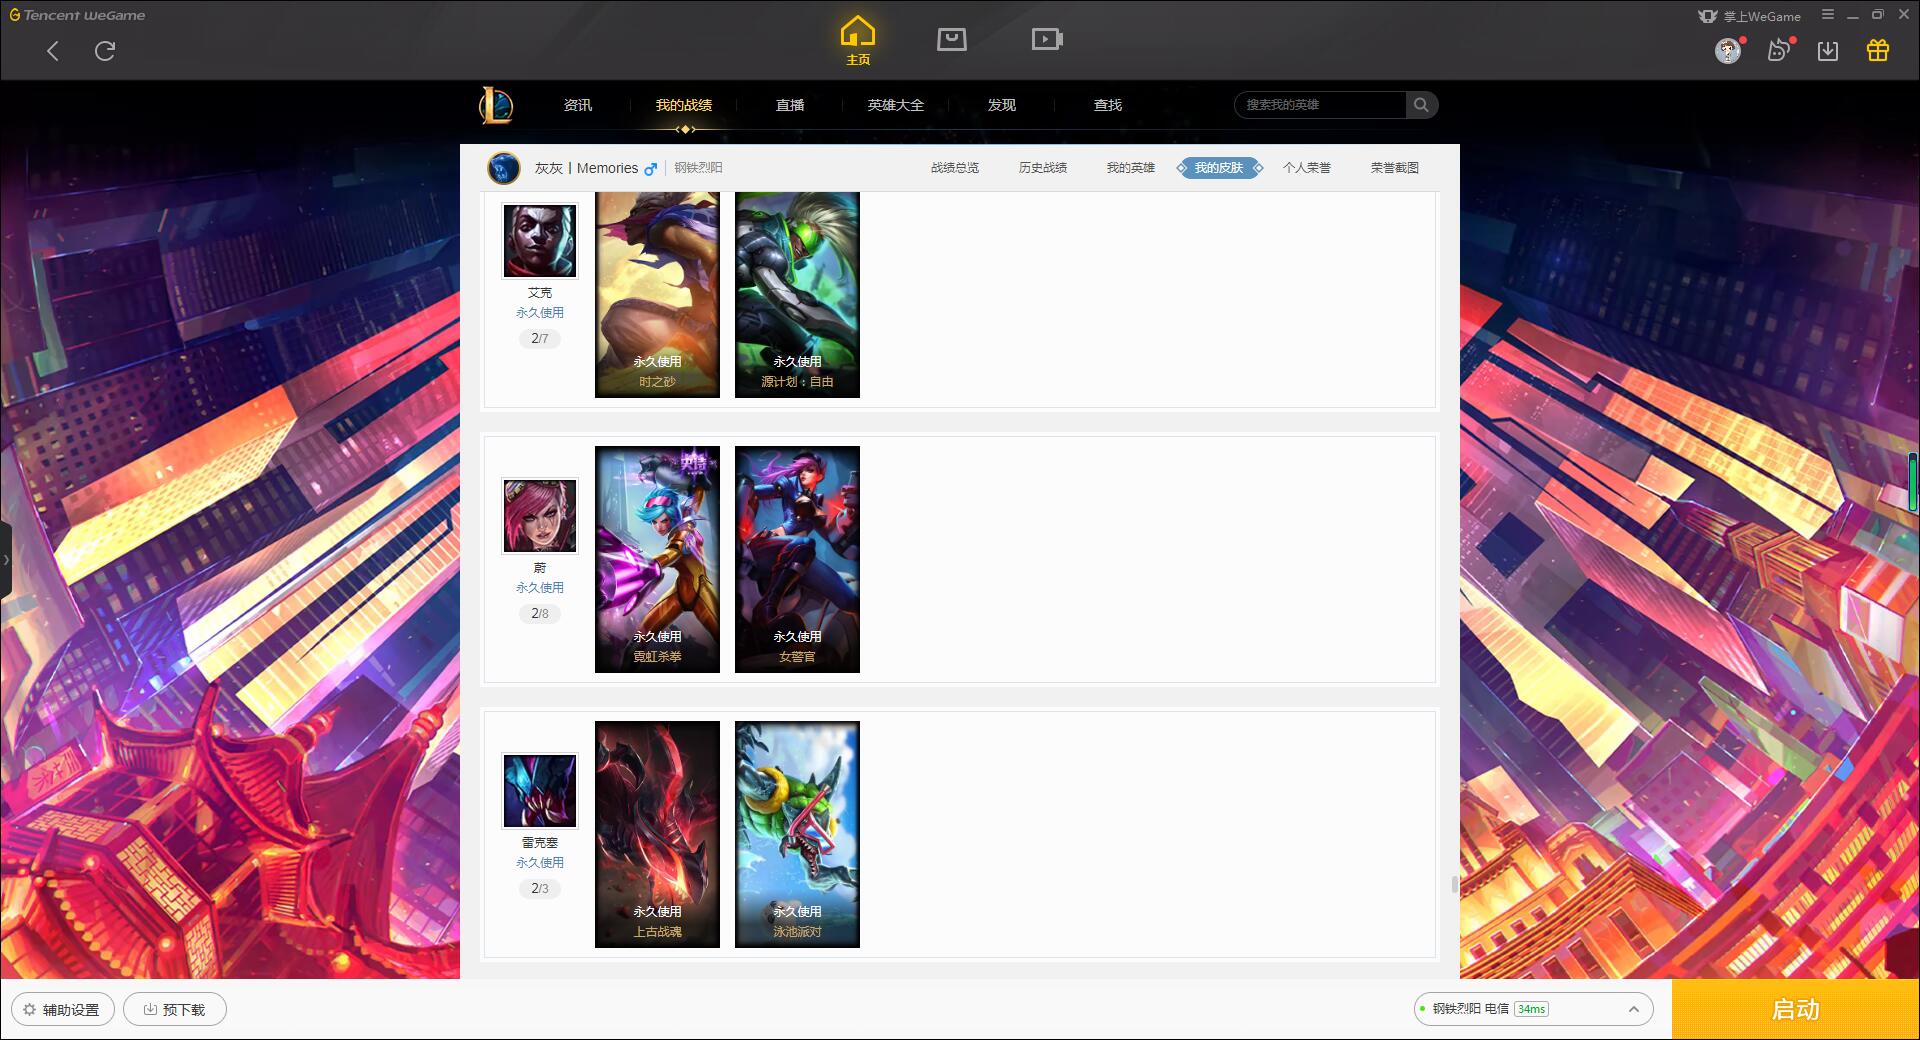This screenshot has height=1040, width=1920.
Task: Click the 钢铁烈阳 server label beside summoner name
Action: click(698, 168)
